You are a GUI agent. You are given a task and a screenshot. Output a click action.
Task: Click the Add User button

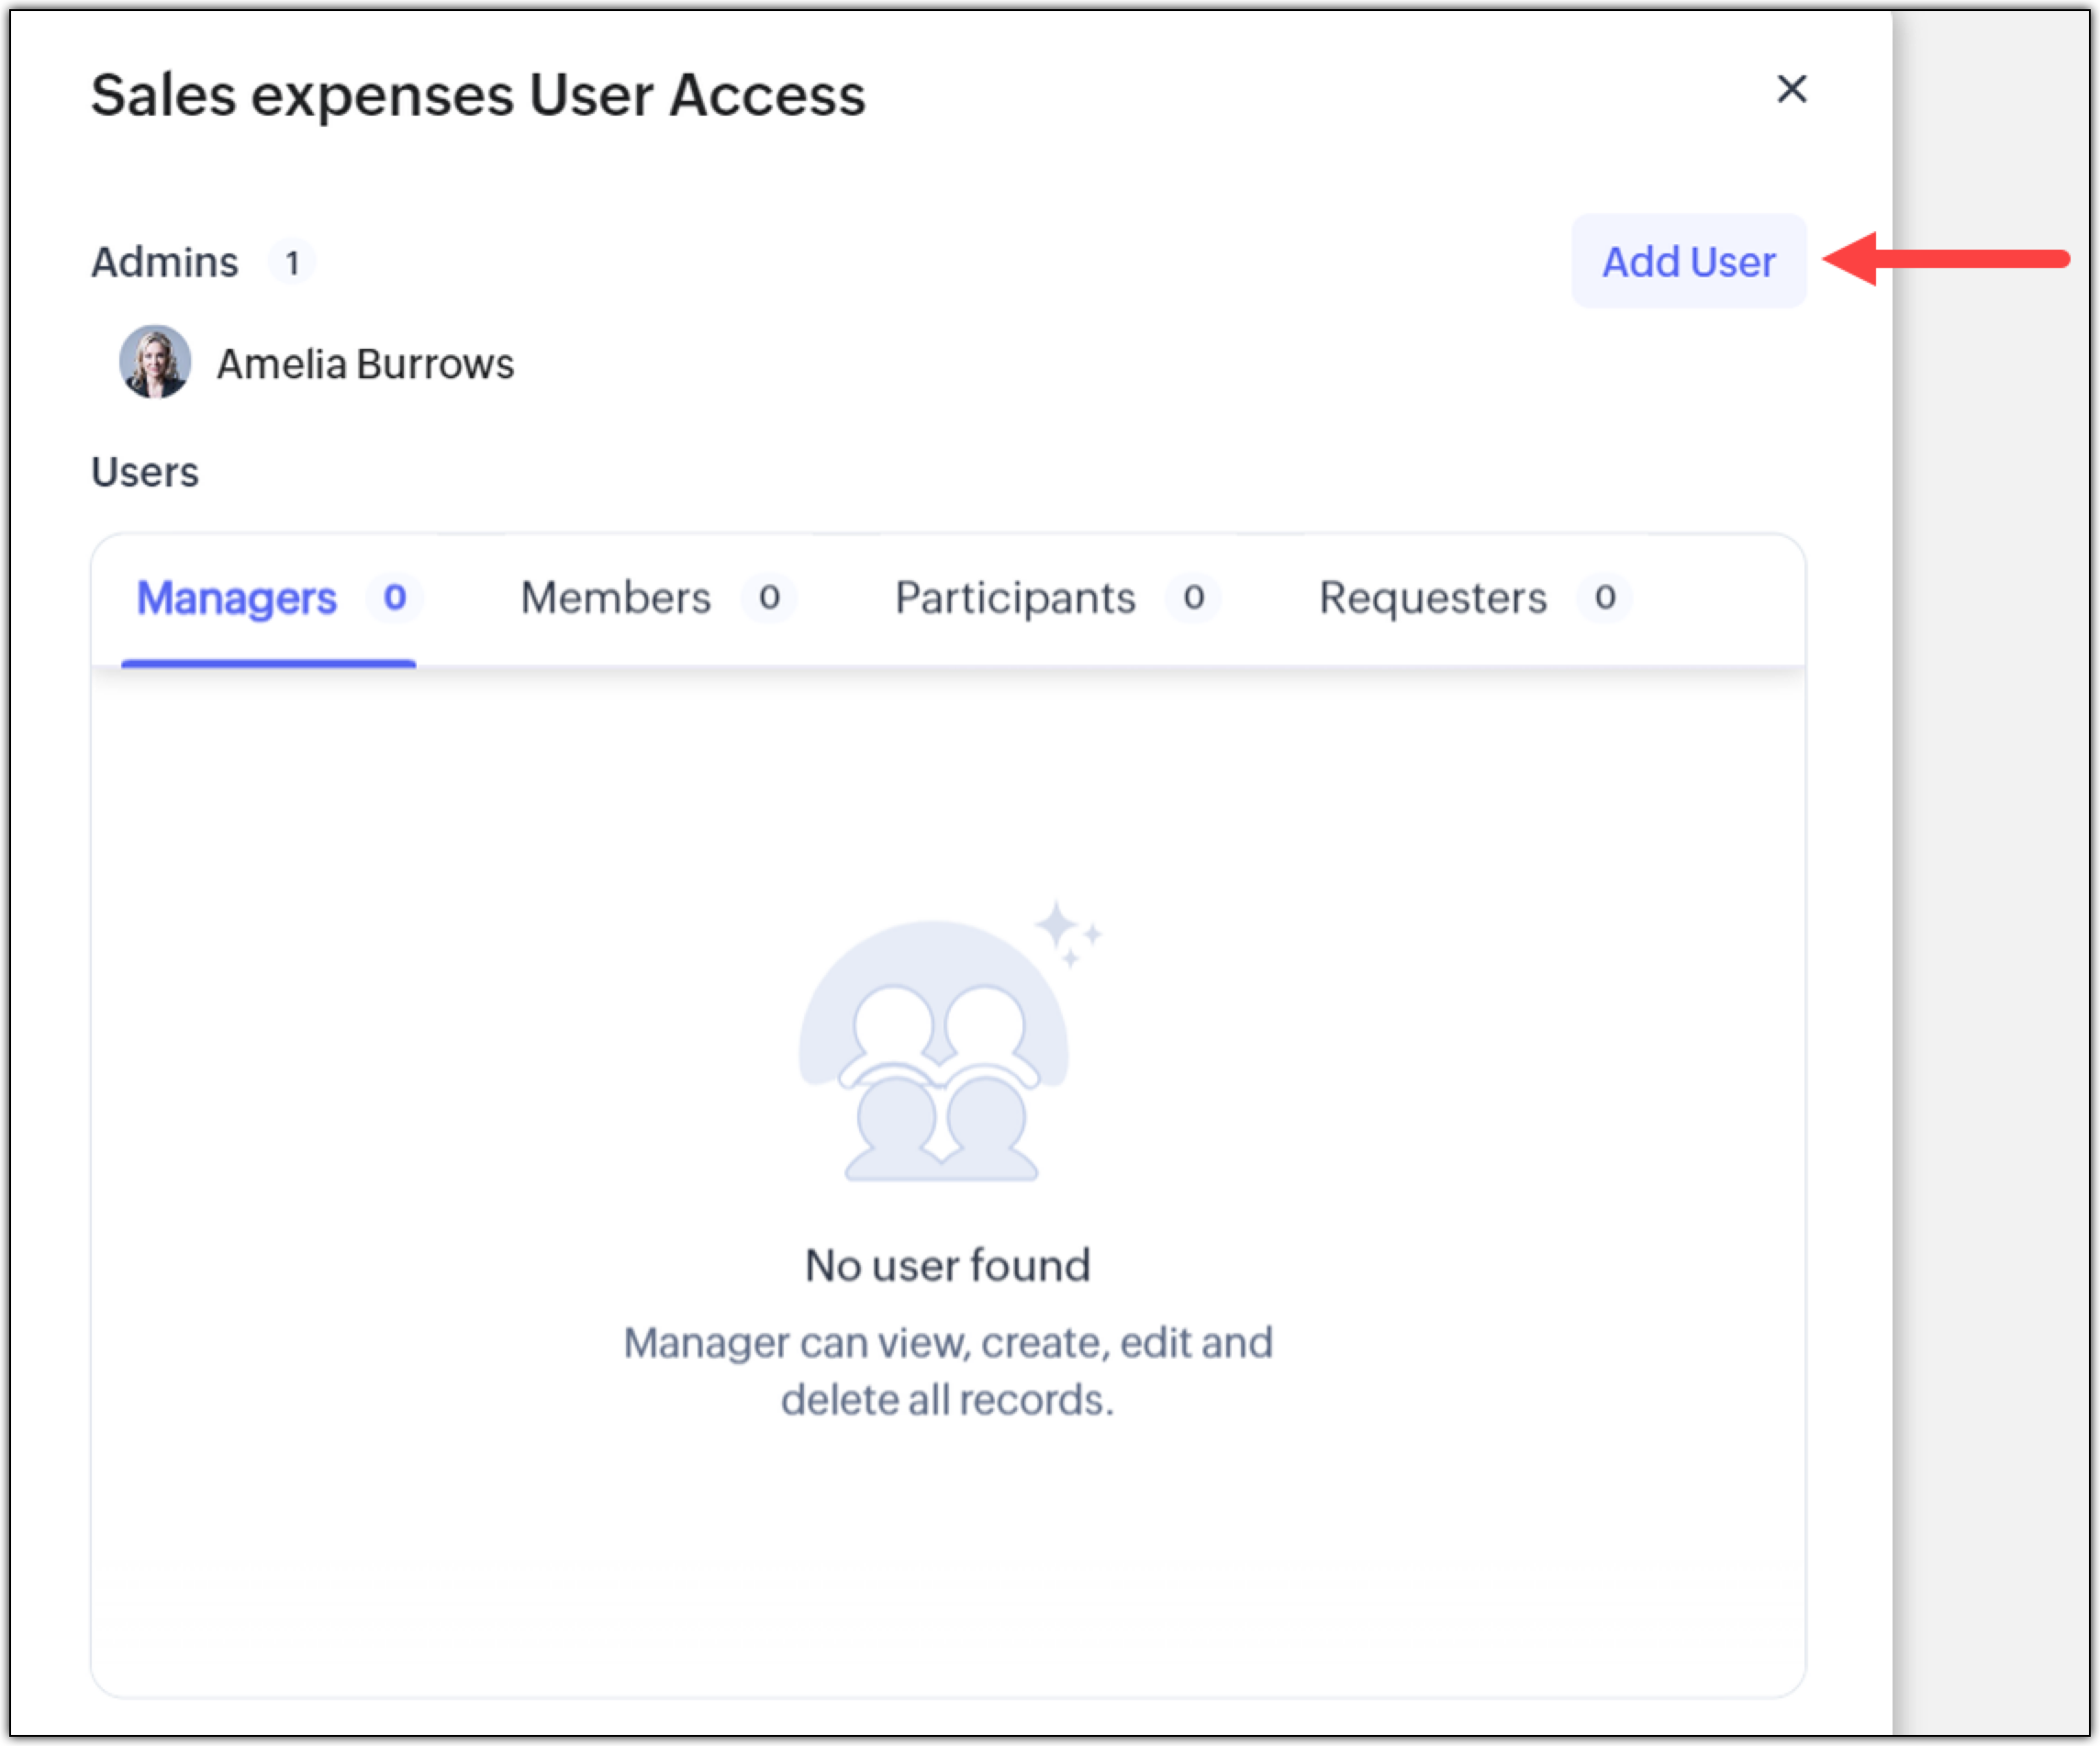pyautogui.click(x=1688, y=261)
